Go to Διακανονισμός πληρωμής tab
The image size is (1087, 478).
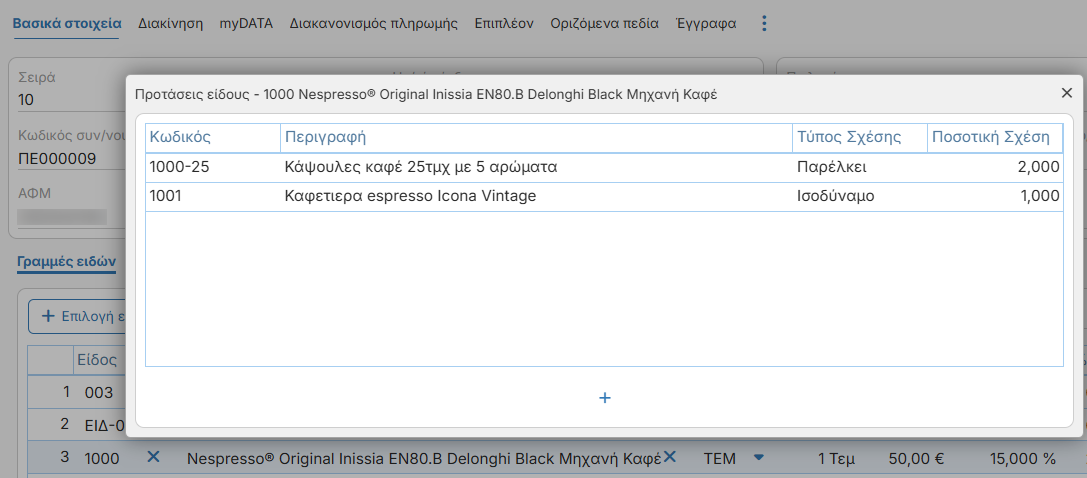coord(374,24)
